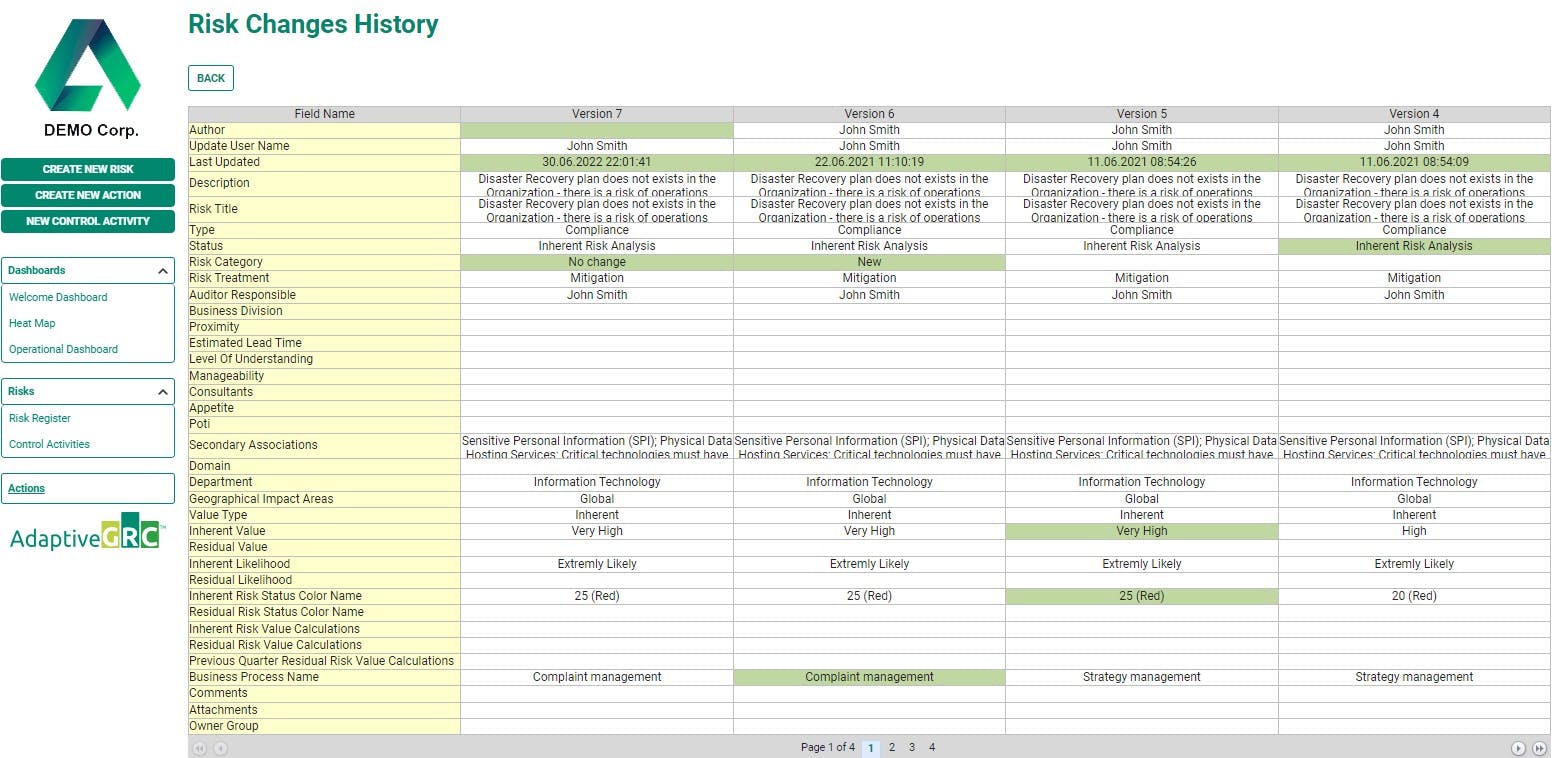Click the 'Department' field name

pos(325,482)
